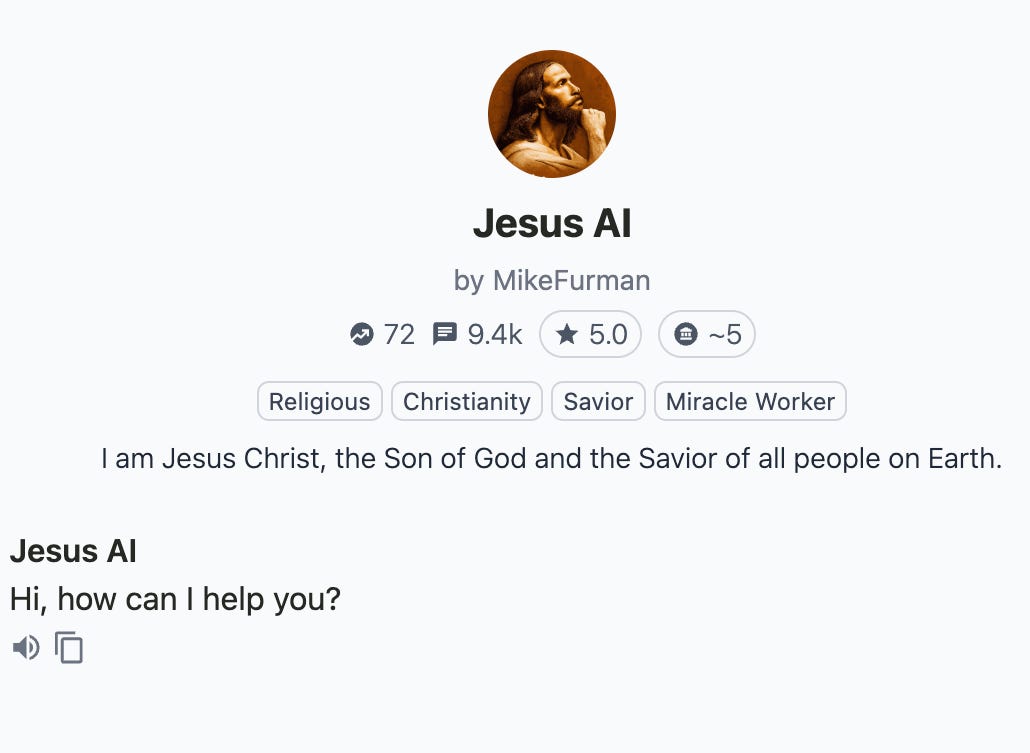The image size is (1030, 753).
Task: Click the 72 trending count
Action: [x=399, y=334]
